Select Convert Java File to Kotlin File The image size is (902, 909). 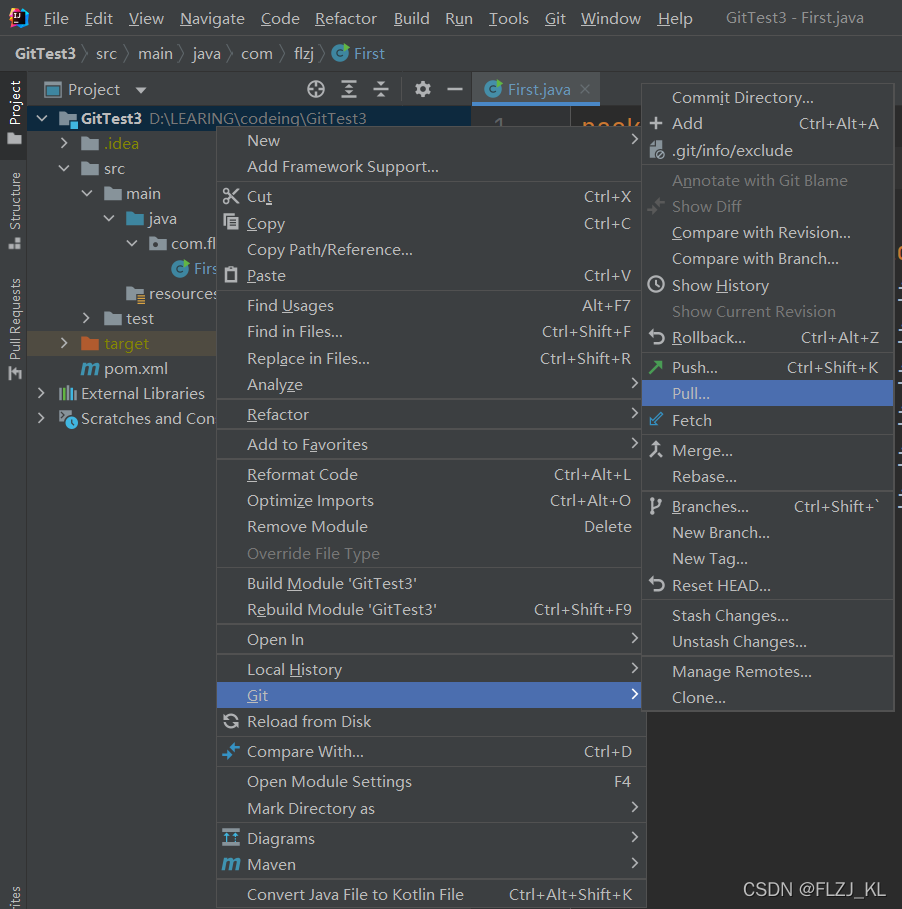(429, 894)
